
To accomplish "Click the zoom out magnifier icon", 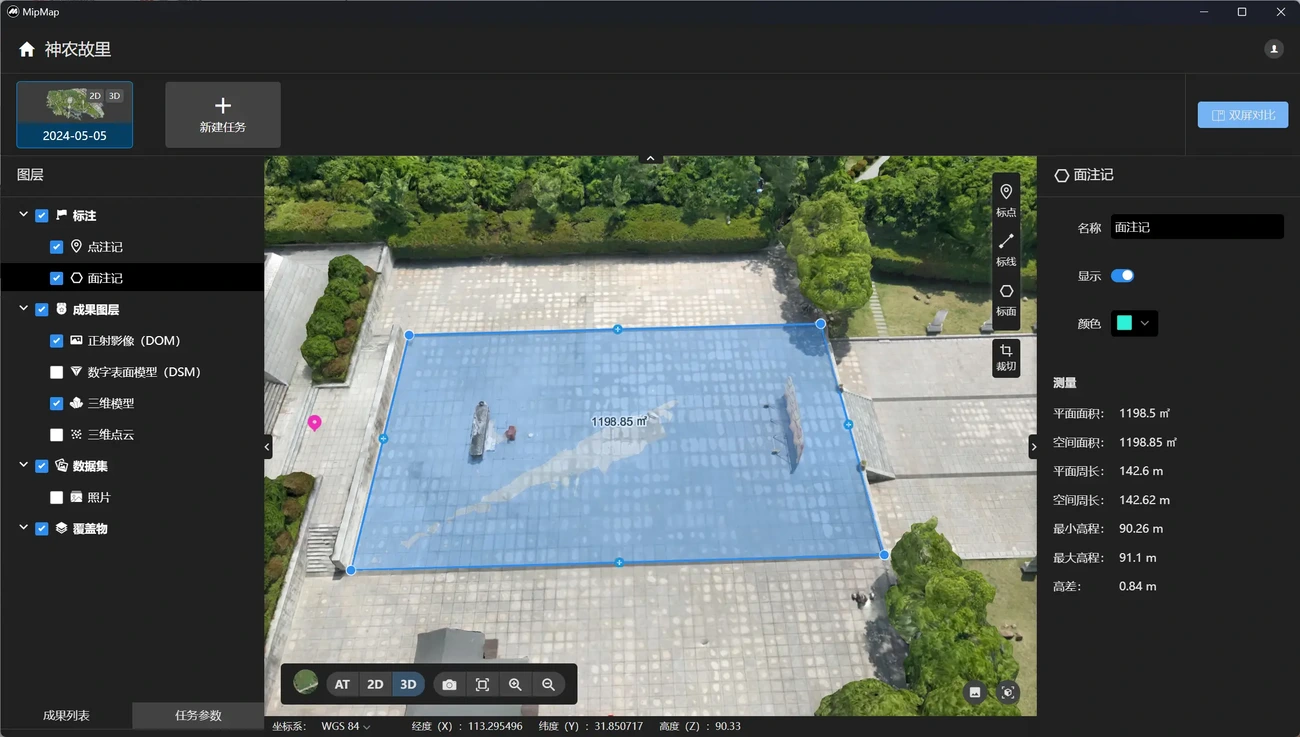I will (x=548, y=684).
